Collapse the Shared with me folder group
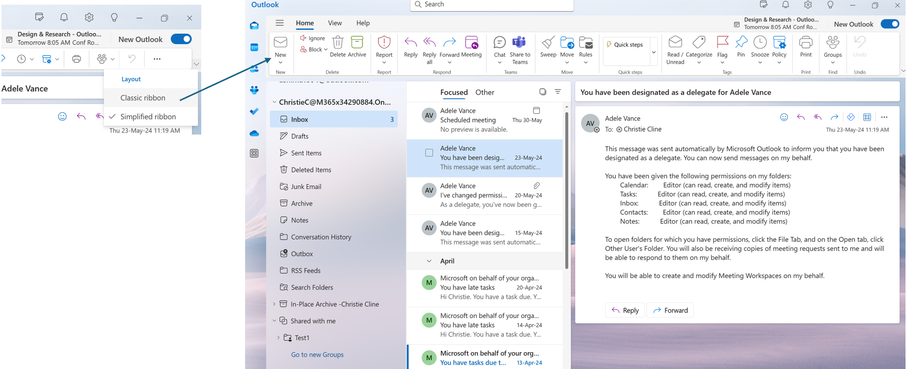906x369 pixels. (x=274, y=320)
